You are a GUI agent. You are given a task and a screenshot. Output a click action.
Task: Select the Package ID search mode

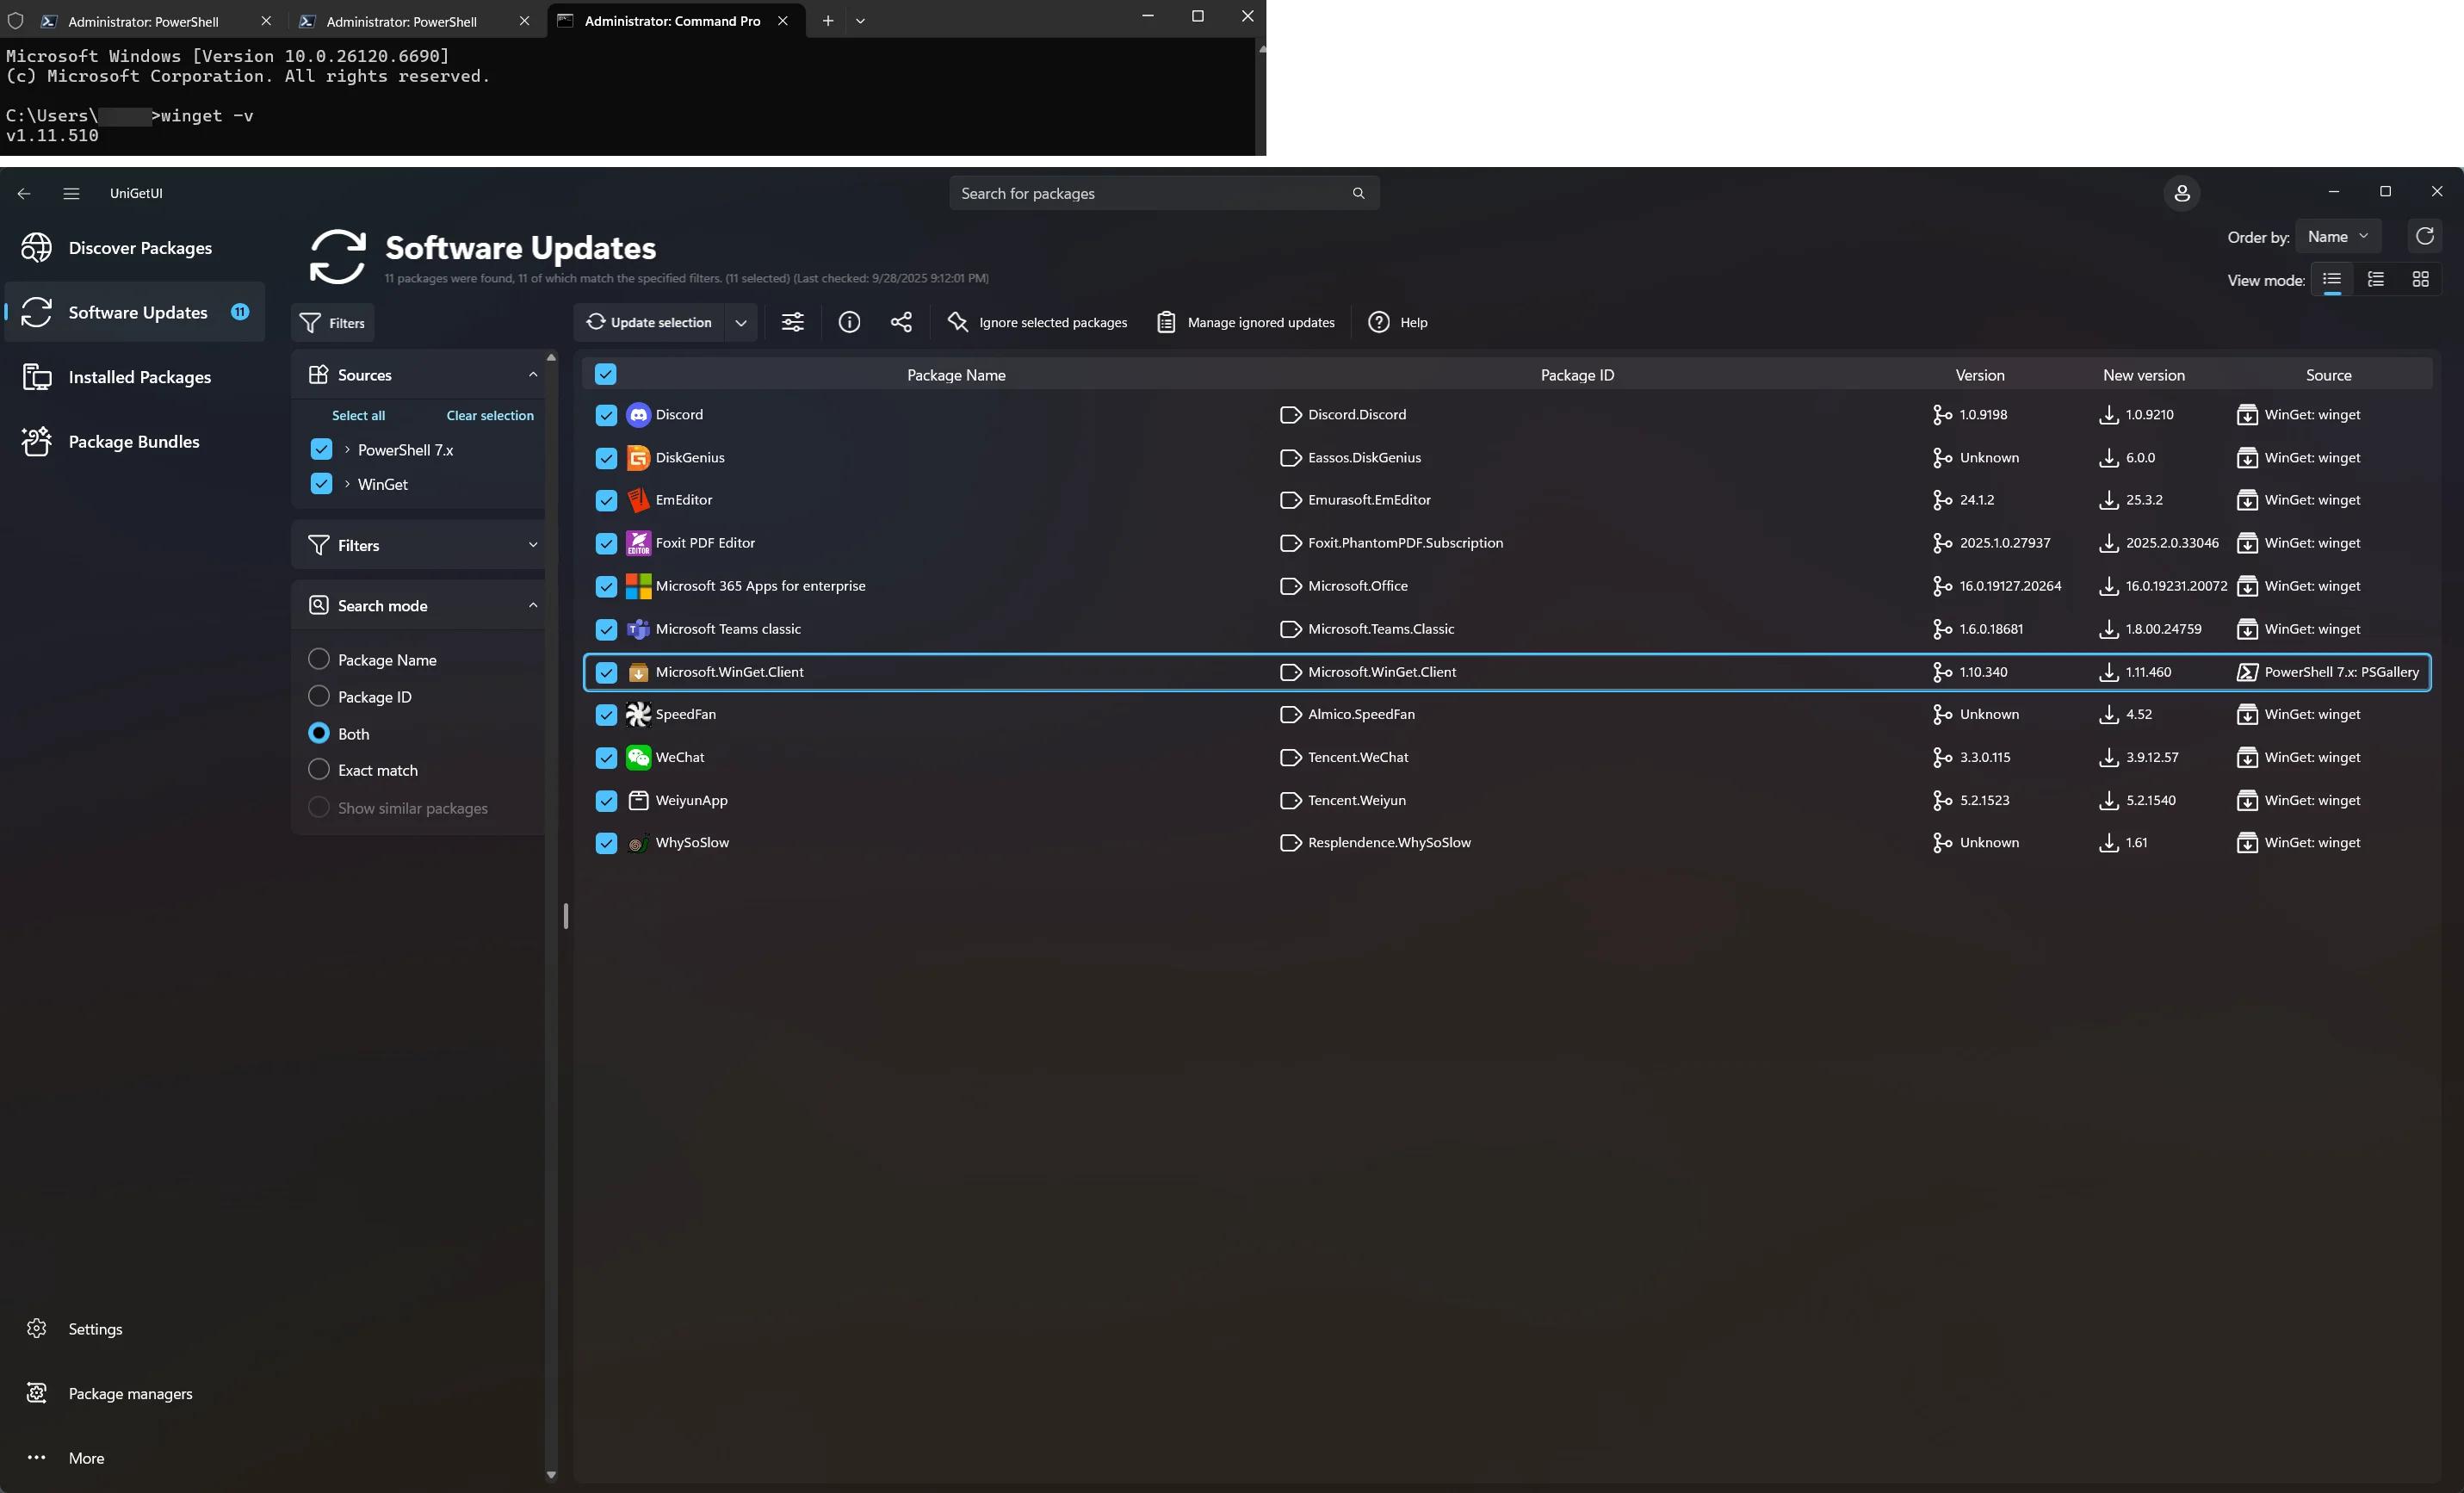[319, 696]
